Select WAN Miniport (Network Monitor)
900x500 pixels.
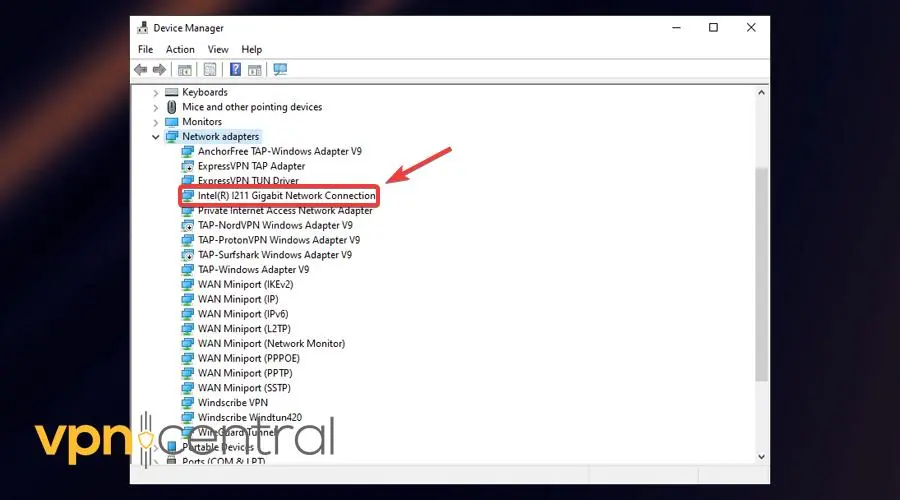click(271, 344)
